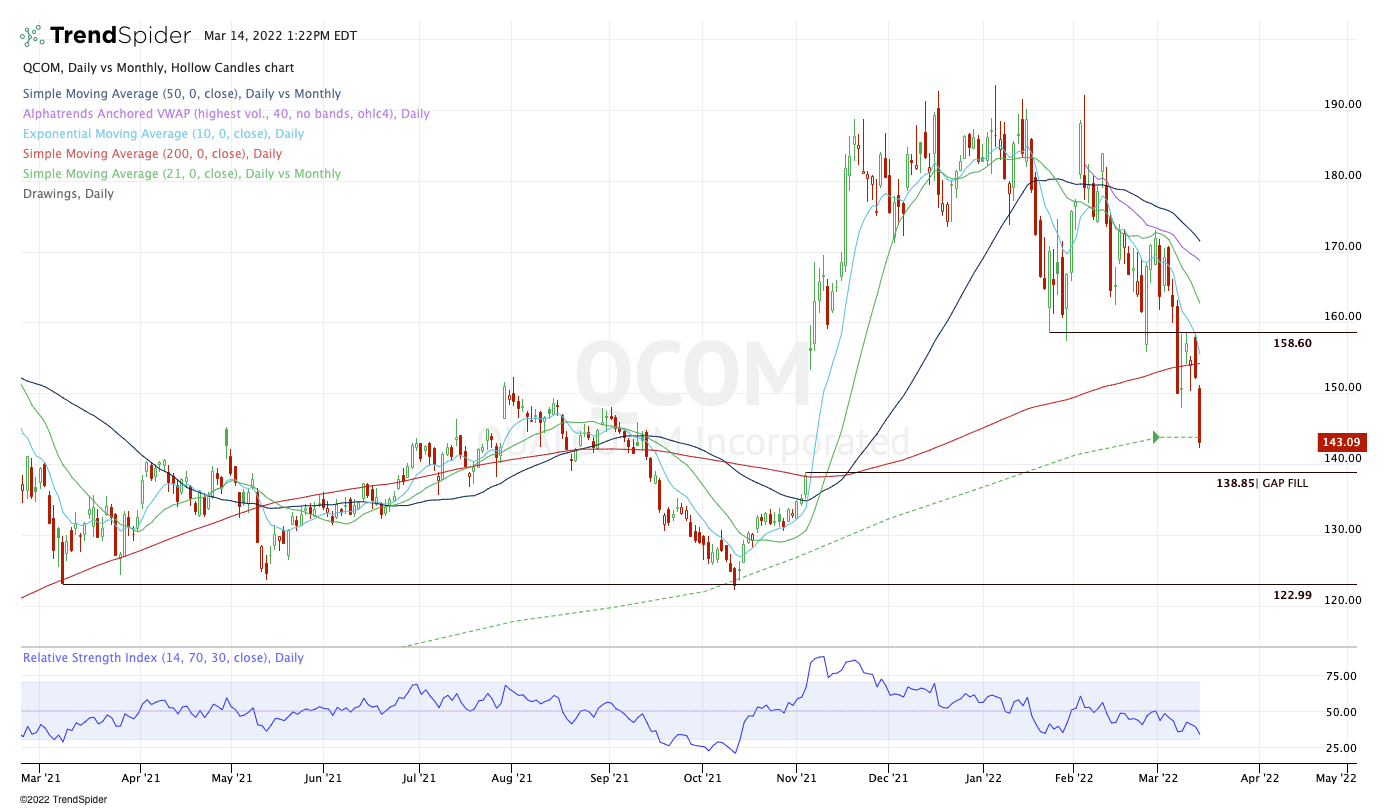The height and width of the screenshot is (809, 1387).
Task: Click the 130.00 price axis label
Action: pyautogui.click(x=1343, y=529)
